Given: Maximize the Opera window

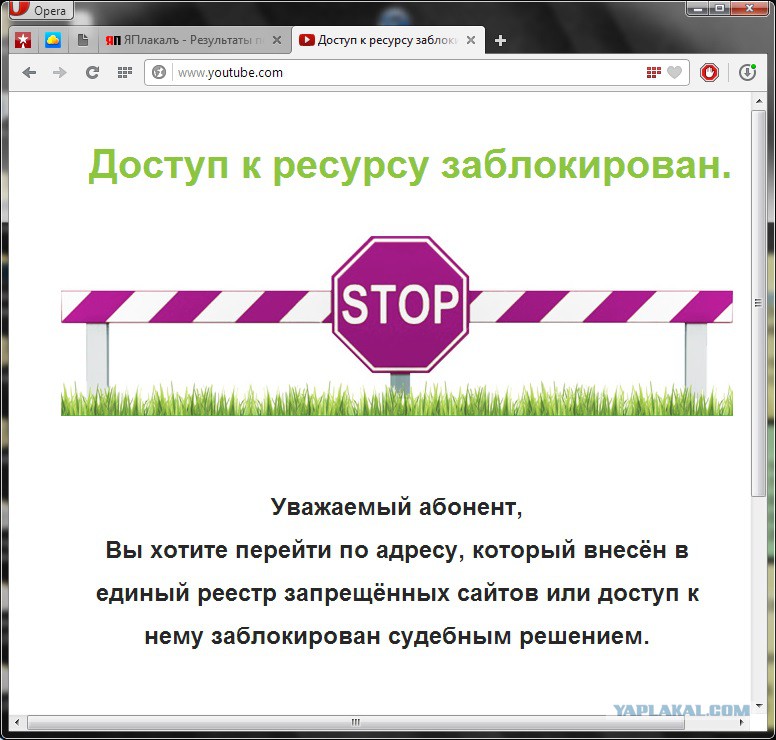Looking at the screenshot, I should [720, 7].
